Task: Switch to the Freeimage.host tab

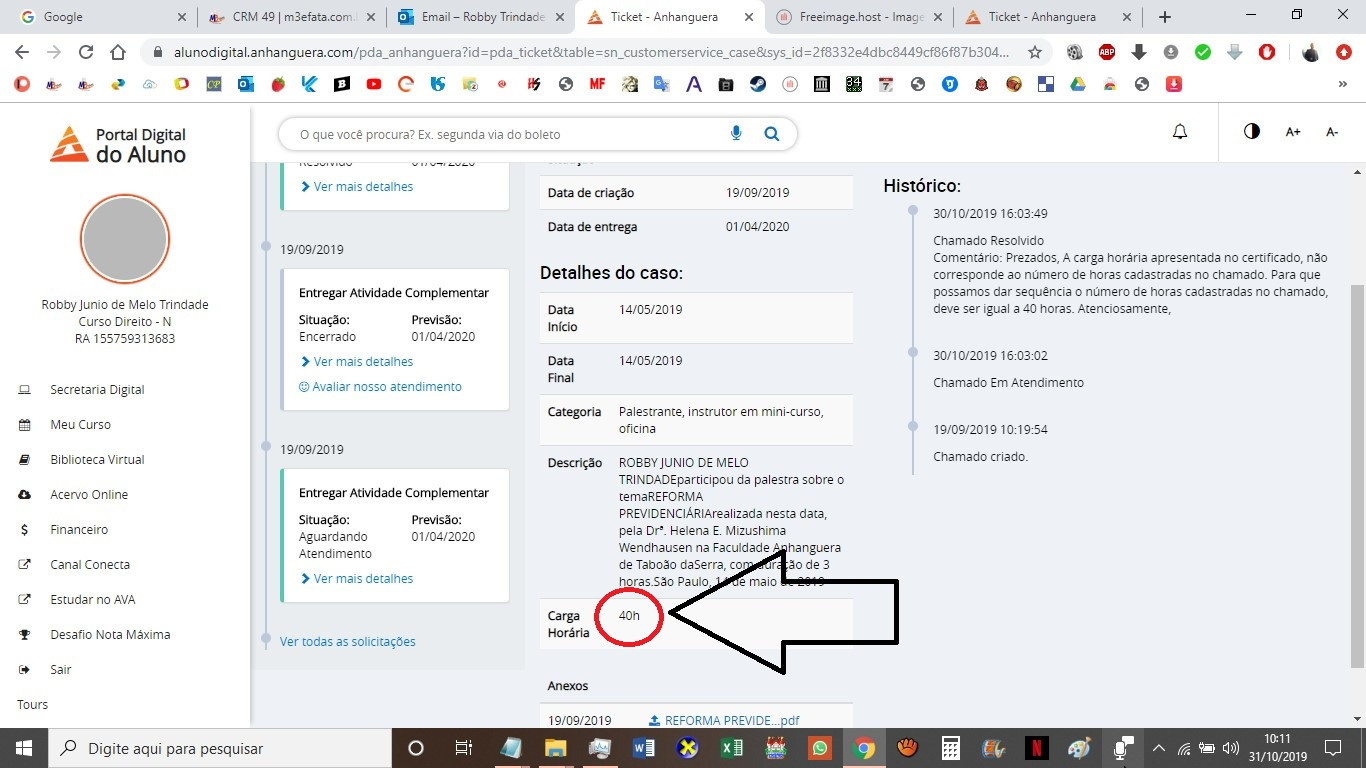Action: tap(858, 17)
